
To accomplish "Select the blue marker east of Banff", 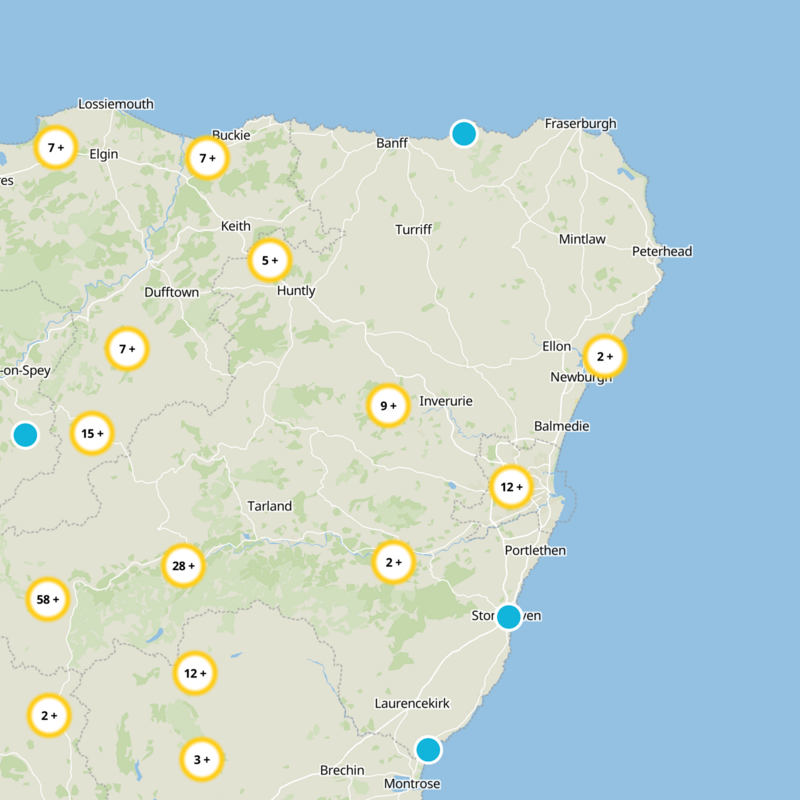I will pos(464,134).
